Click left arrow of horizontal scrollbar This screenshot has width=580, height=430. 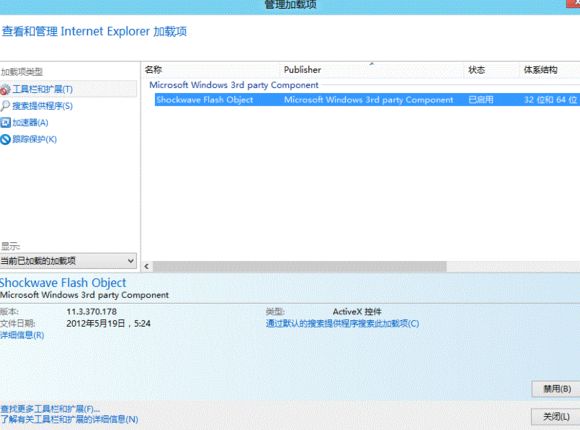pos(147,266)
